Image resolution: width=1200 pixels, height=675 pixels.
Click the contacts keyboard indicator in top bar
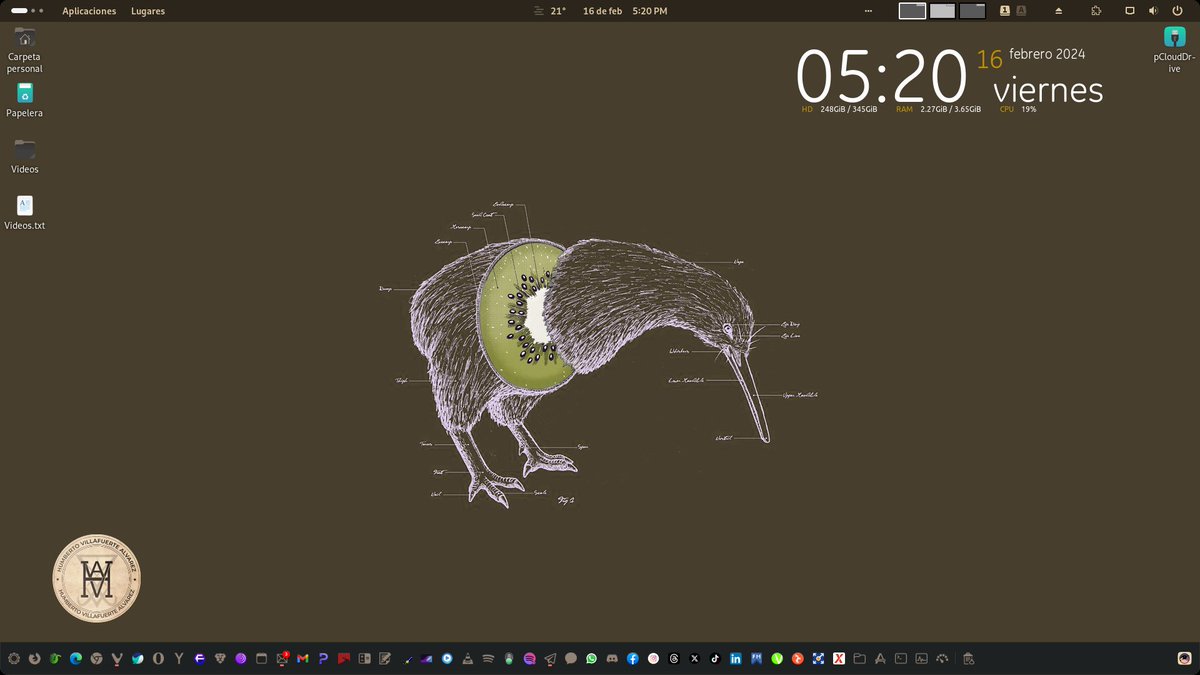1005,11
